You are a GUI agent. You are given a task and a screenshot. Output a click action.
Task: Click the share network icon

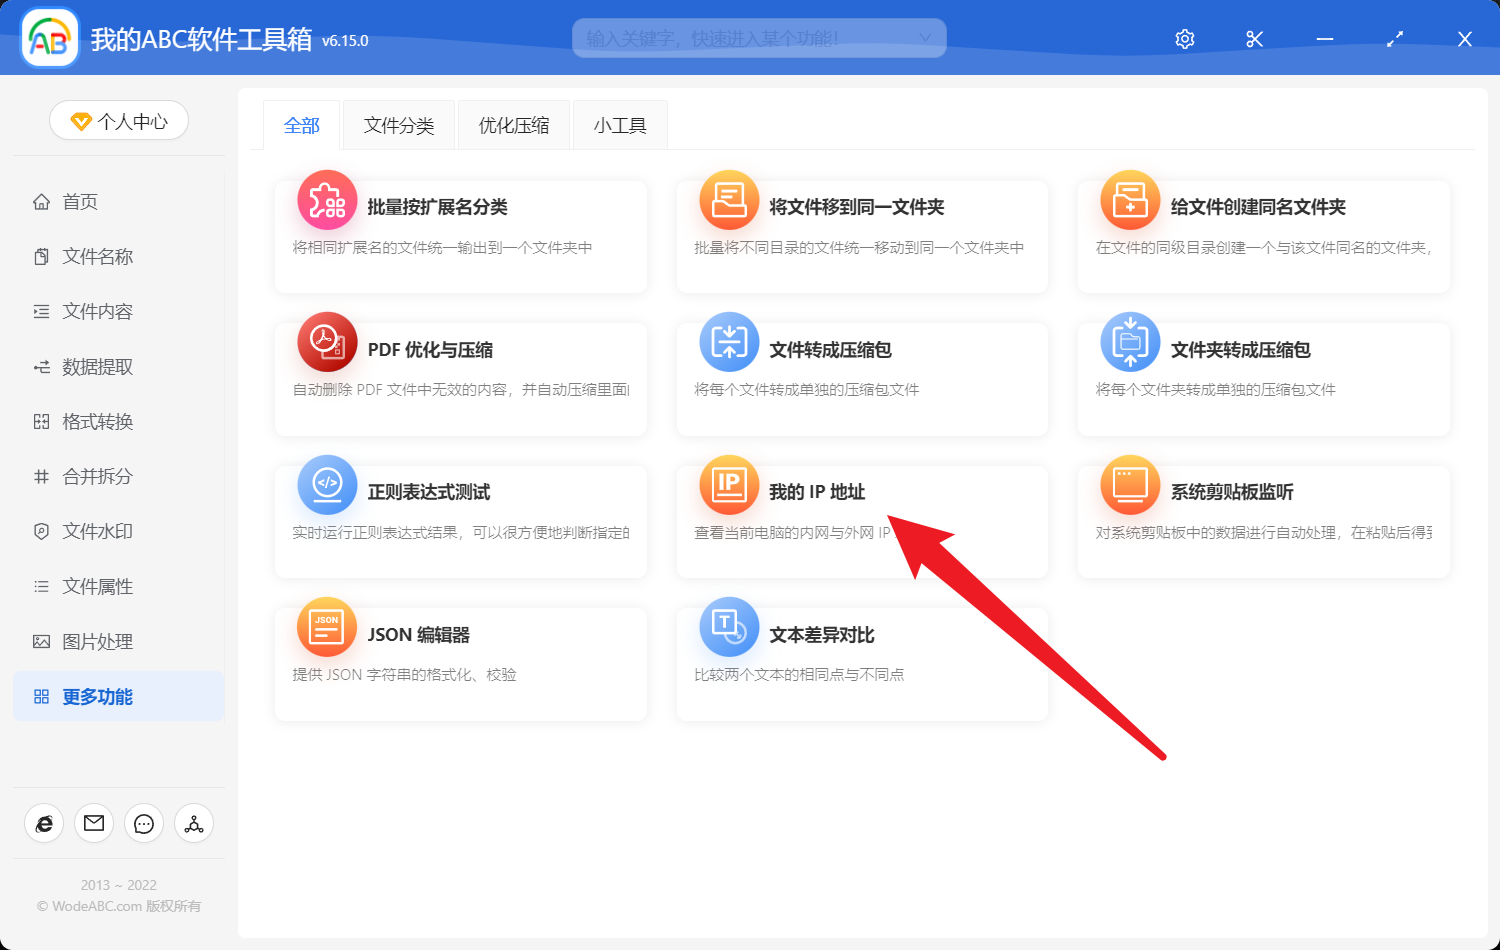tap(194, 823)
